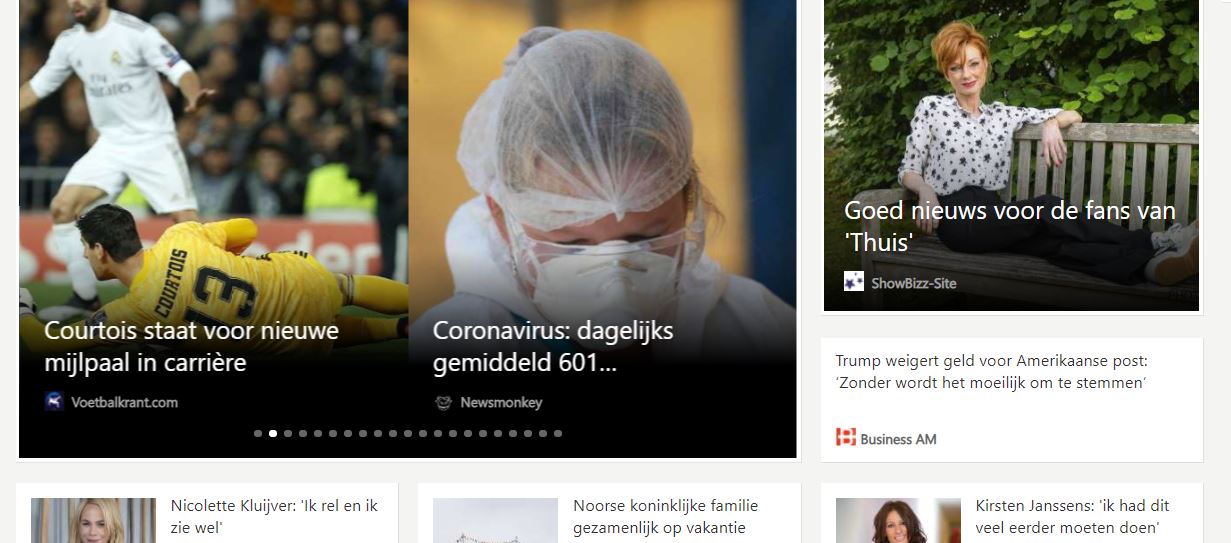This screenshot has height=543, width=1231.
Task: Click the Nicolette Kluijver thumbnail photo
Action: click(x=93, y=520)
